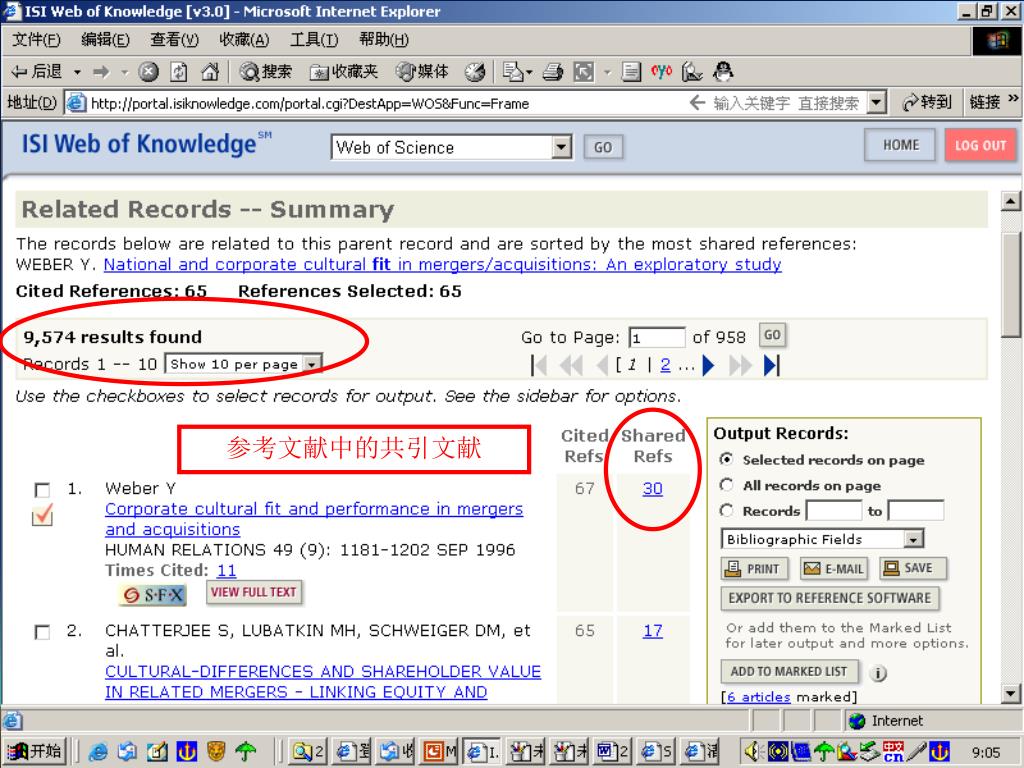This screenshot has height=768, width=1024.
Task: Go to the Home page icon in toolbar
Action: coord(210,71)
